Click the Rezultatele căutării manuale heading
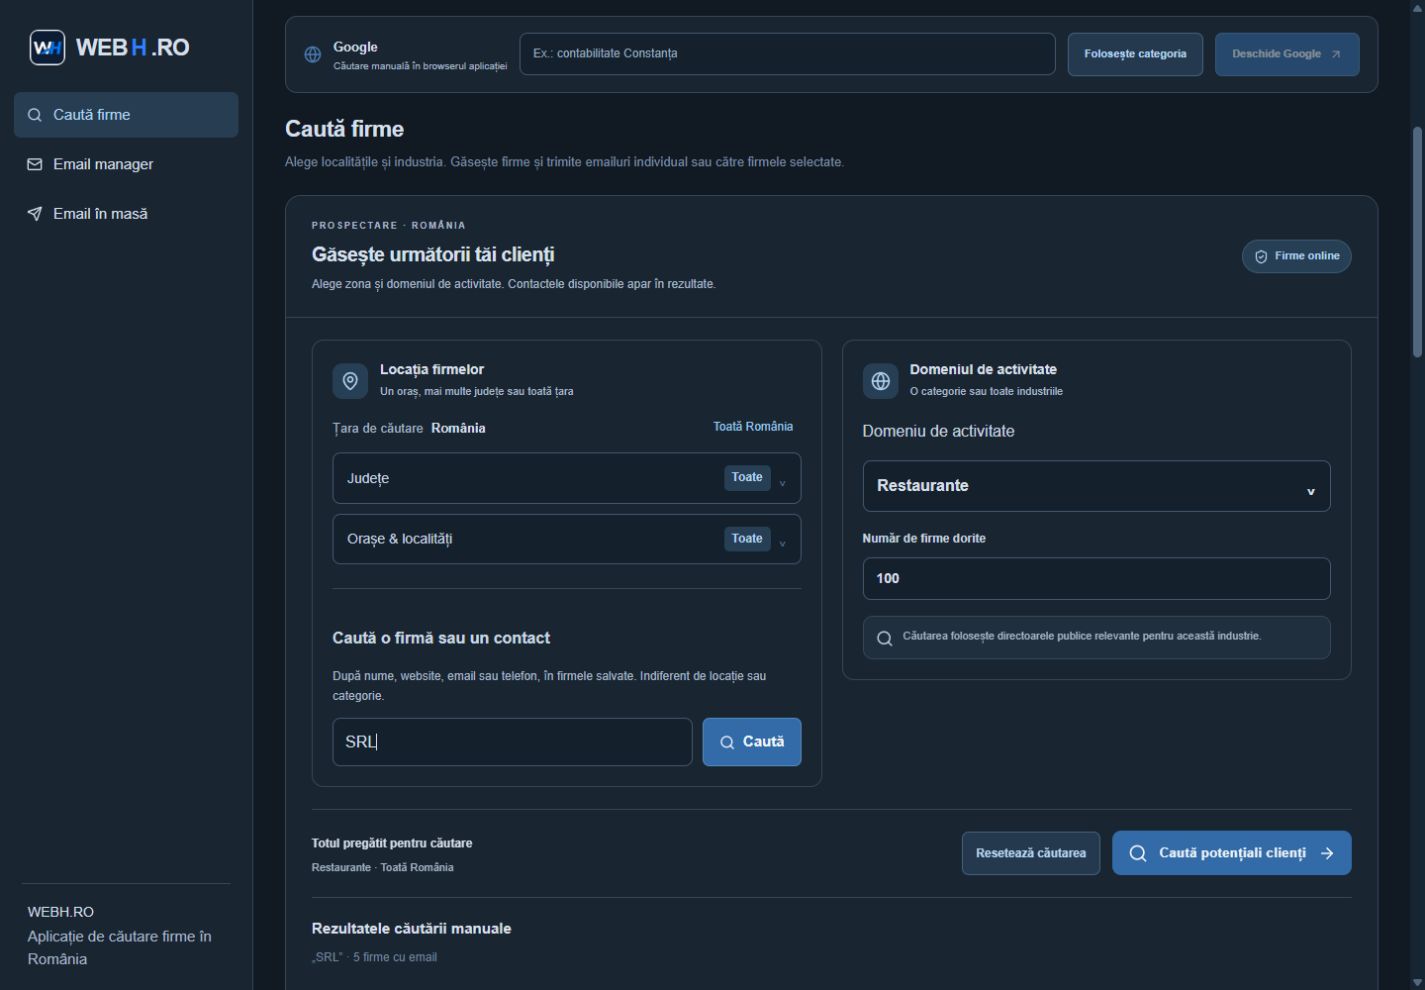Viewport: 1425px width, 990px height. pos(411,929)
